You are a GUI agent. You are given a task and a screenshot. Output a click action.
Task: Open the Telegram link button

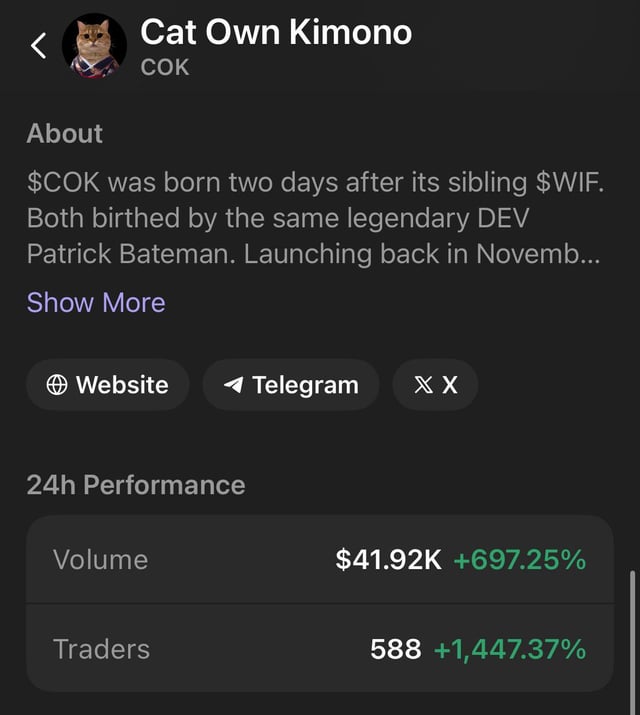[x=291, y=385]
